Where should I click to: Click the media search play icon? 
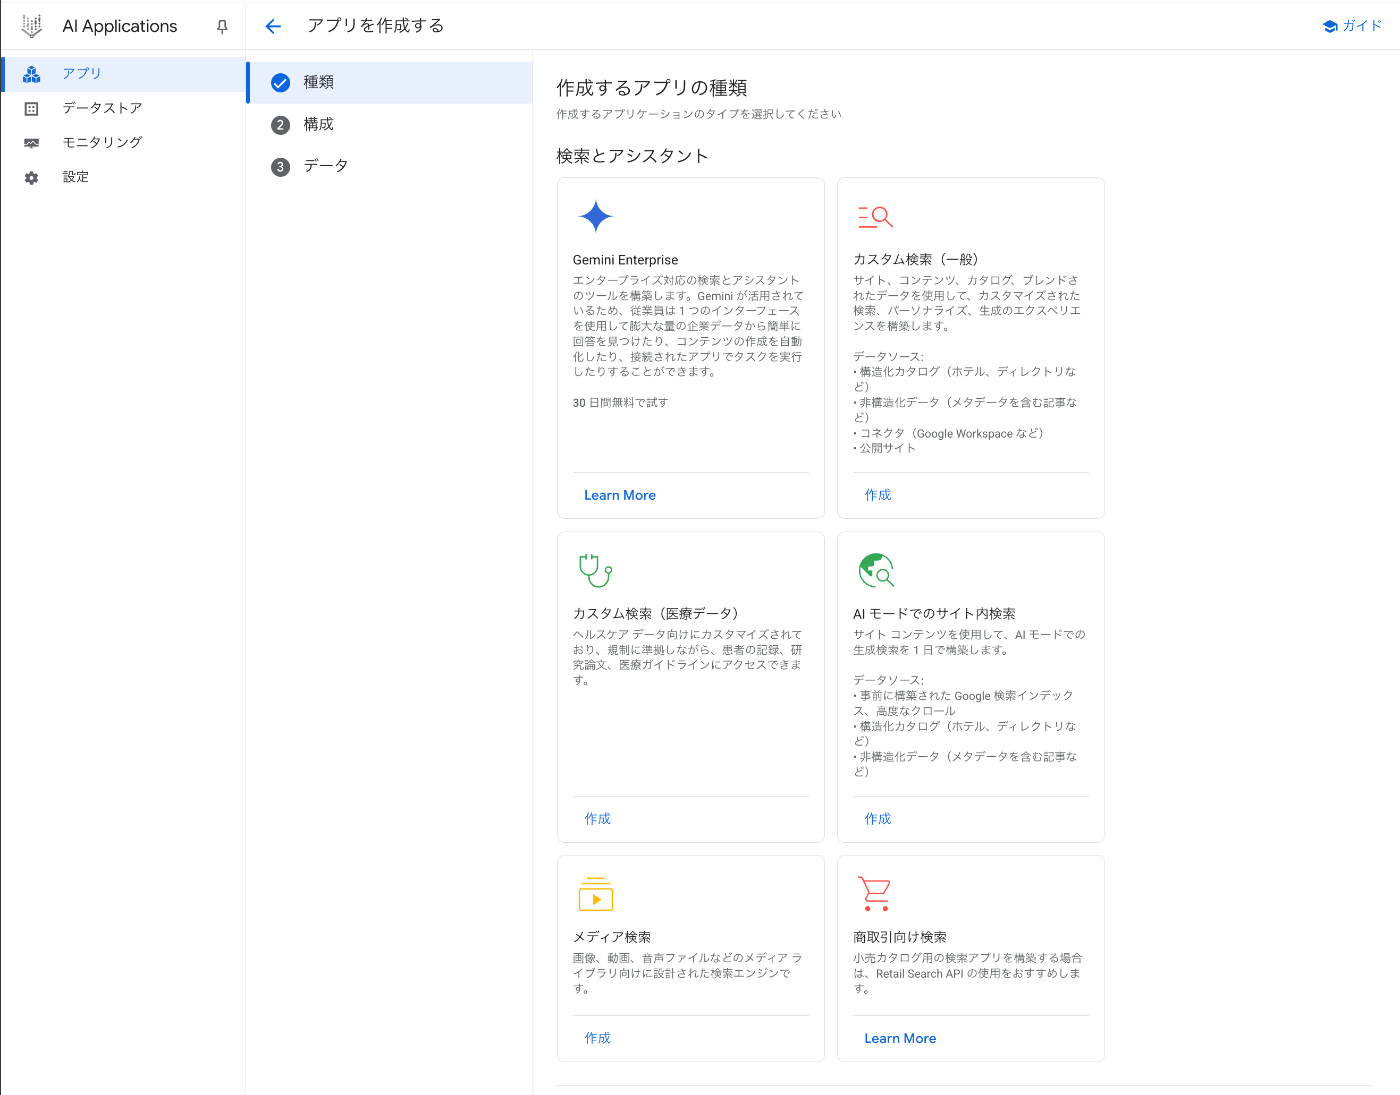(595, 894)
